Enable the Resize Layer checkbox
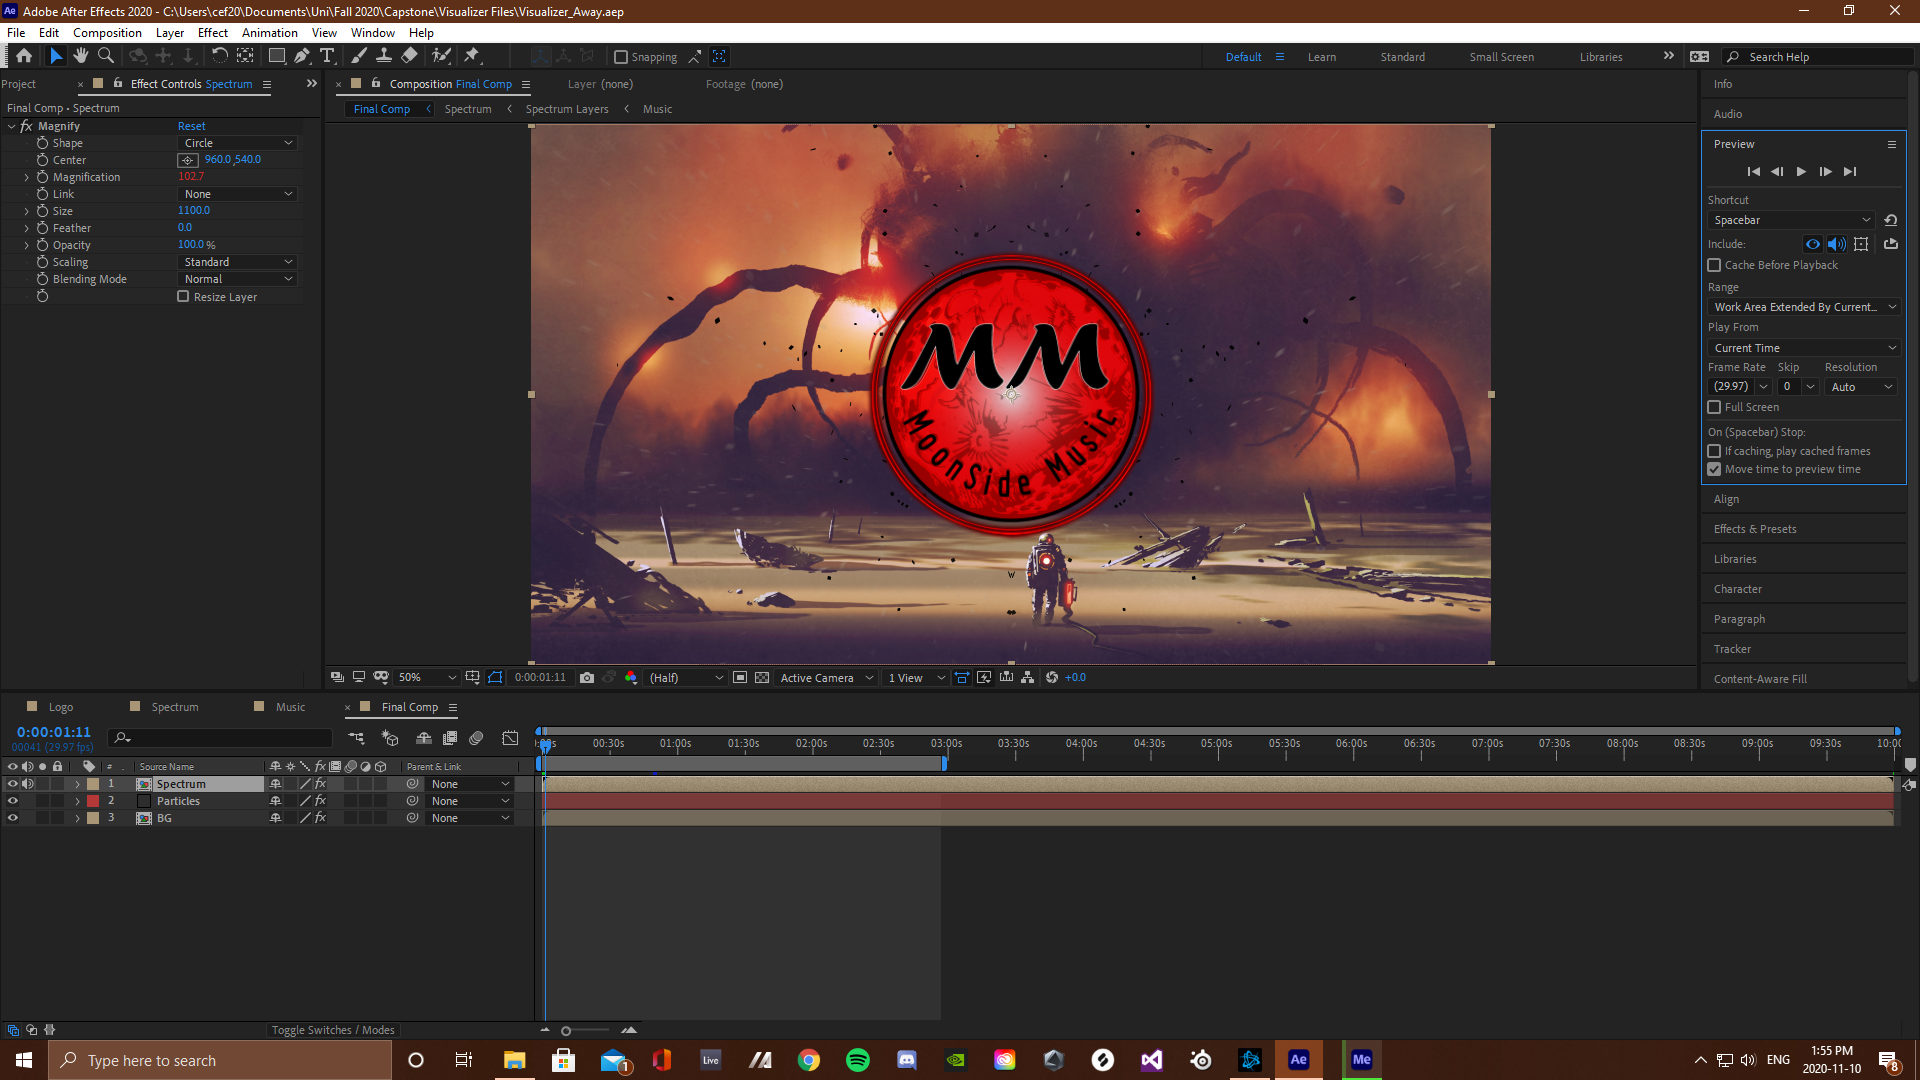Screen dimensions: 1920x1080 tap(183, 297)
